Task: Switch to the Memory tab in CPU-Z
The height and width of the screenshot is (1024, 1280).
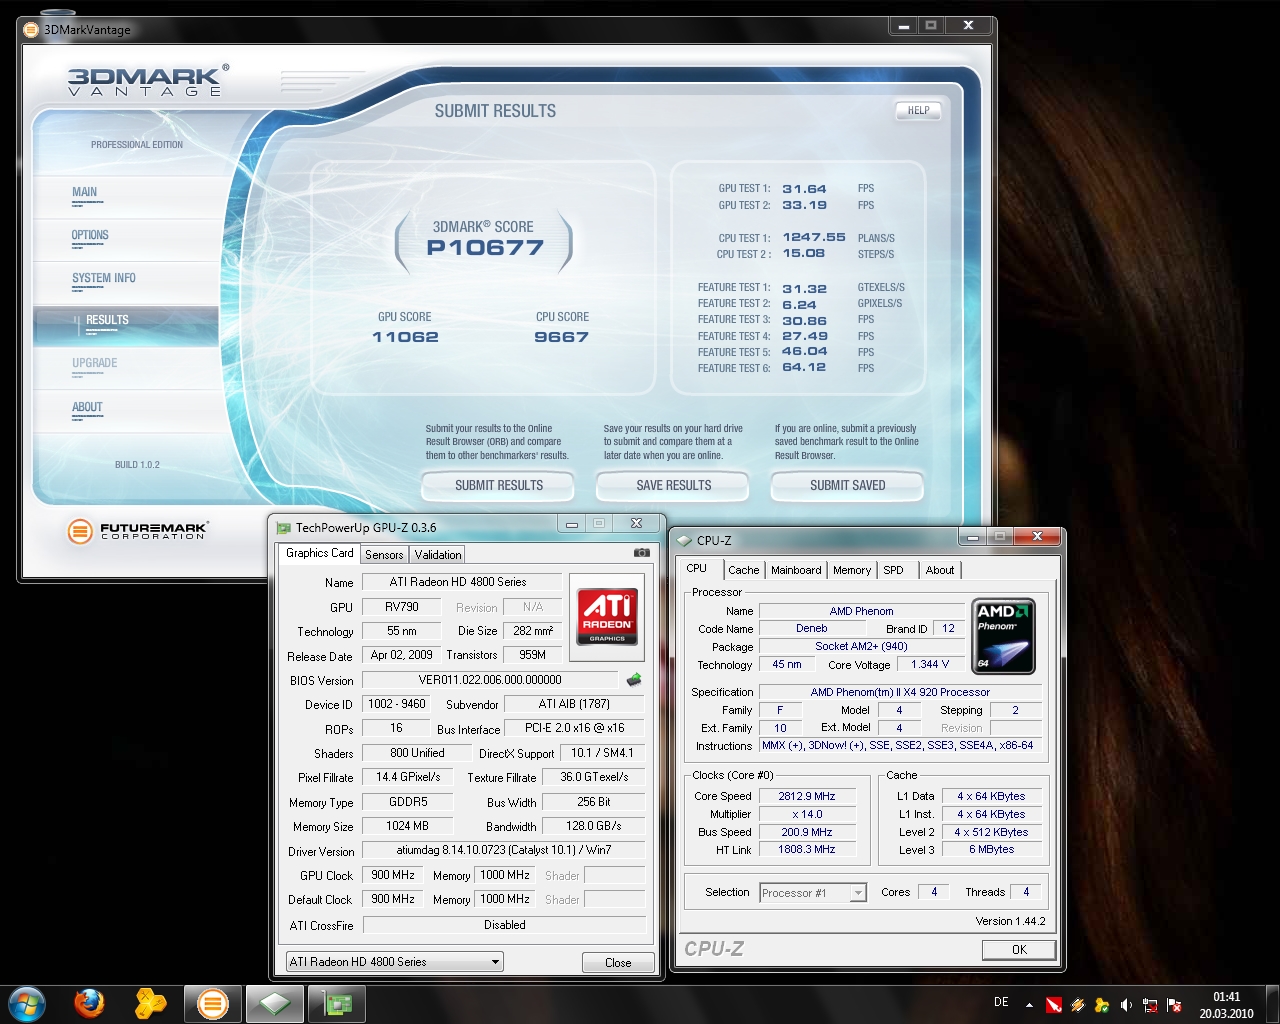Action: pyautogui.click(x=852, y=570)
